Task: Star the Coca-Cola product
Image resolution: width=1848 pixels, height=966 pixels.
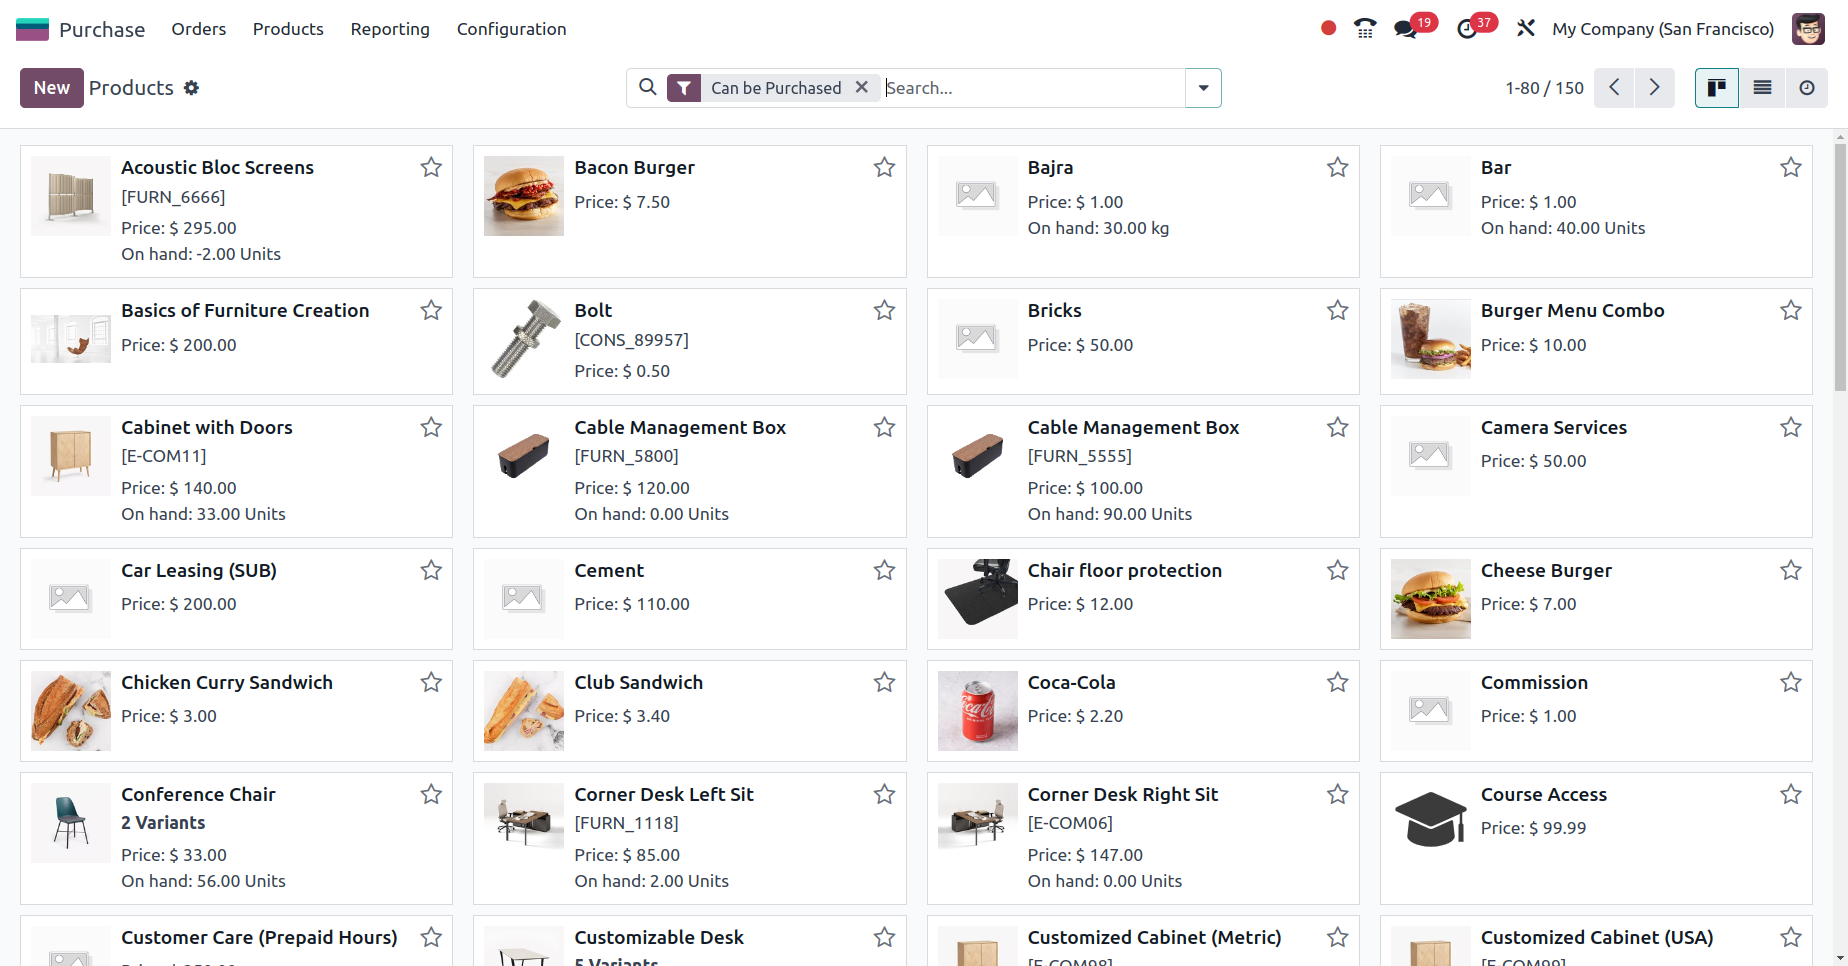Action: pos(1337,682)
